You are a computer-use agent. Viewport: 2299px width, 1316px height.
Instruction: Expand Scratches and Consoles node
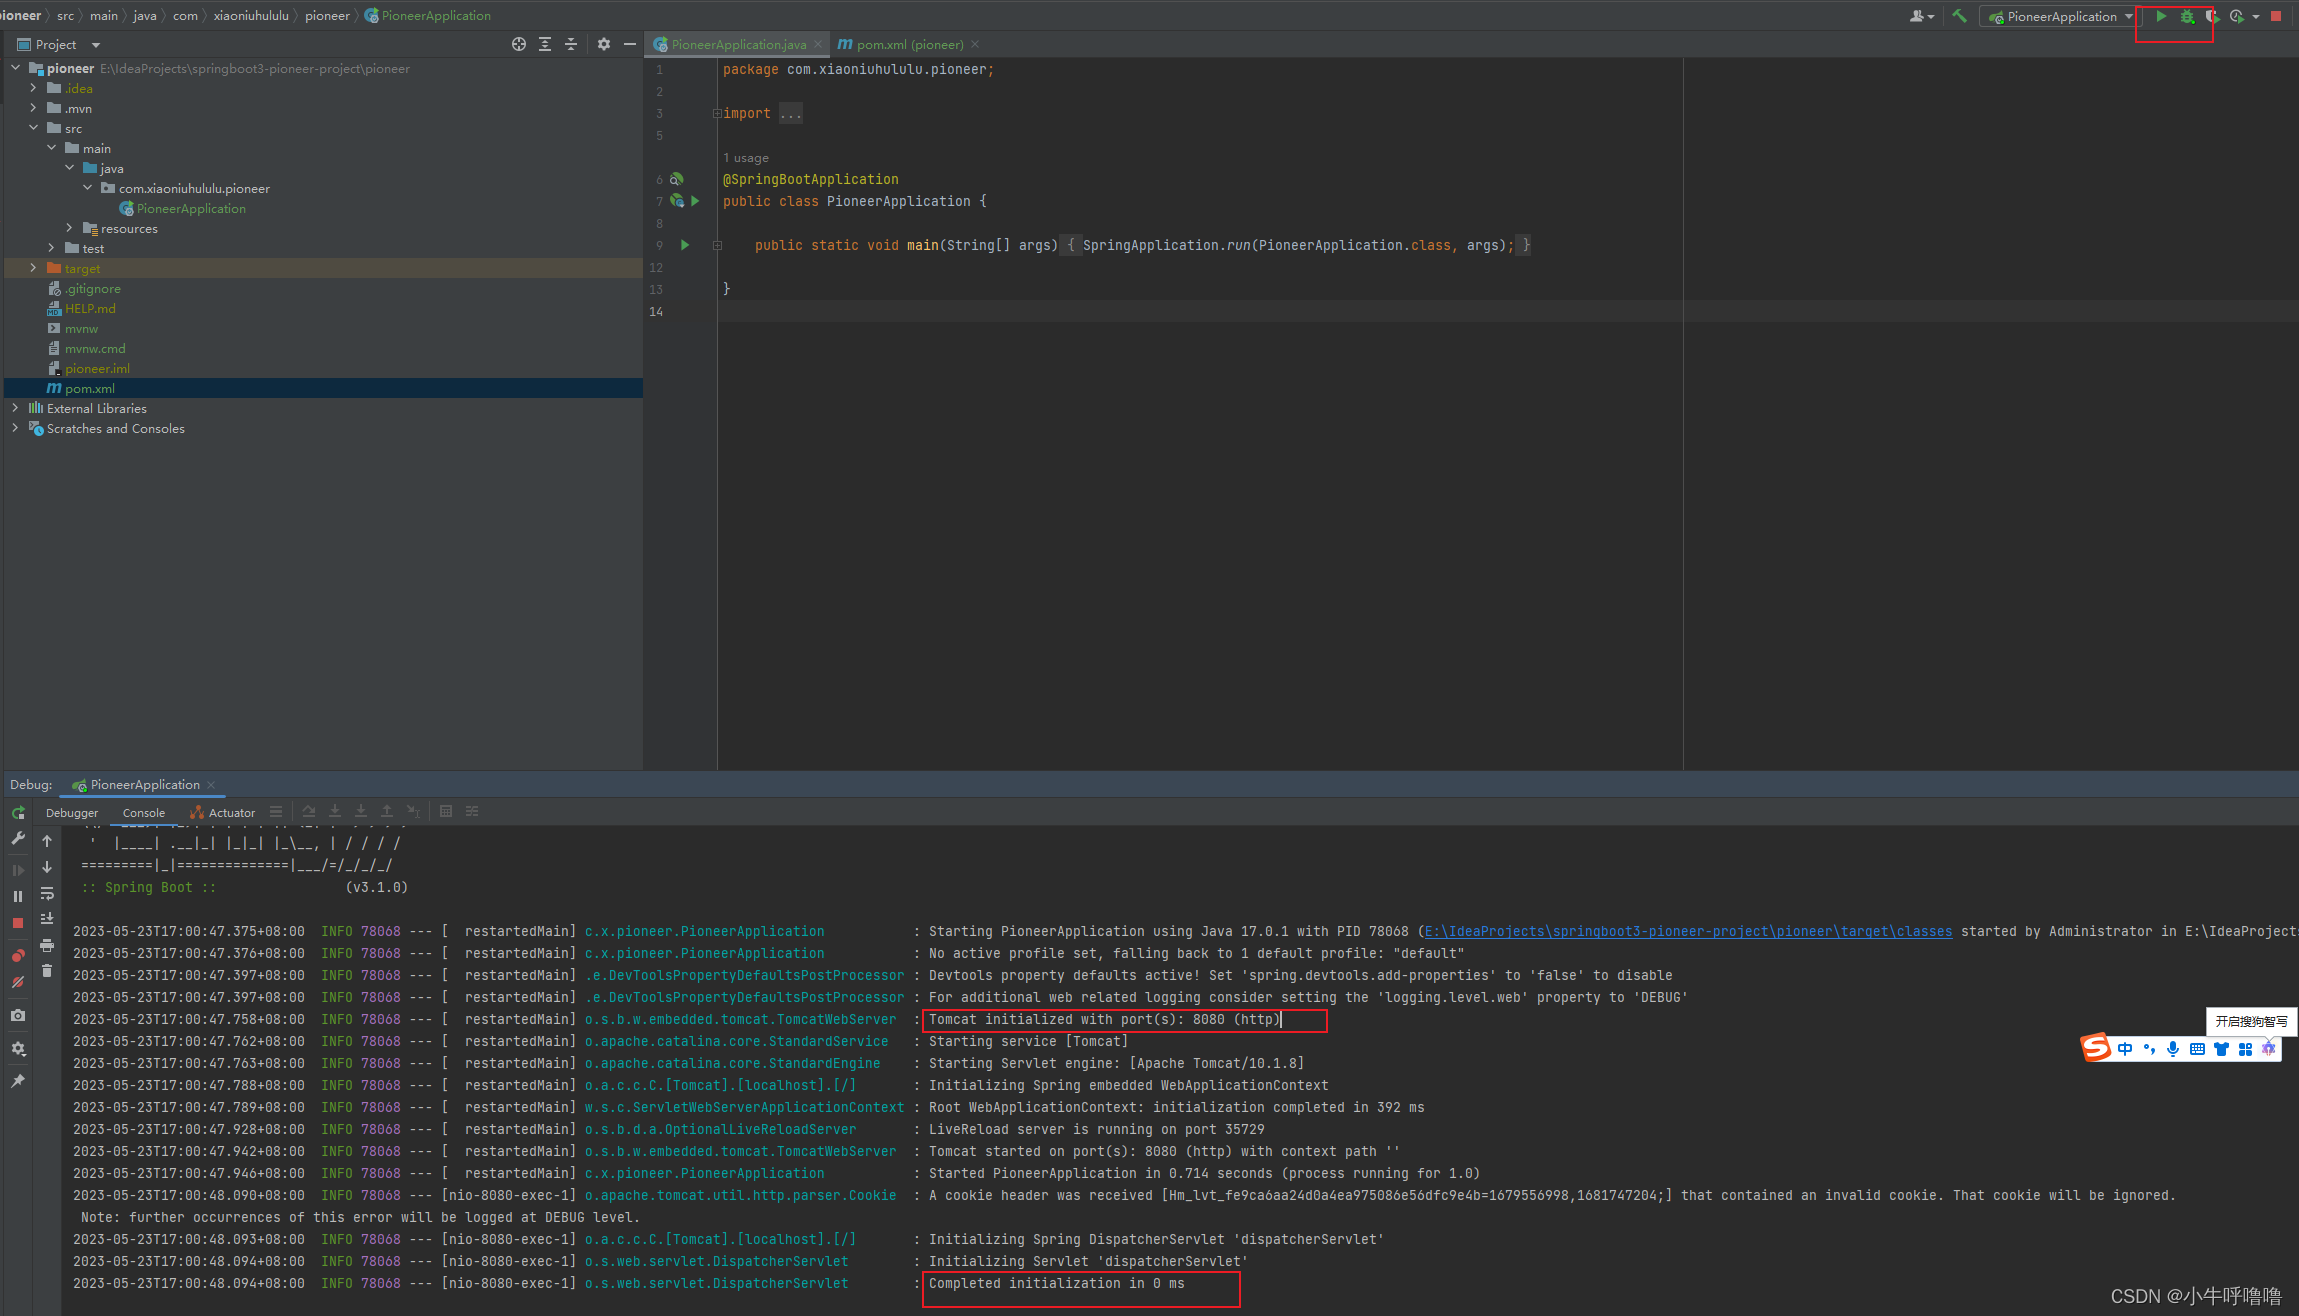[15, 428]
